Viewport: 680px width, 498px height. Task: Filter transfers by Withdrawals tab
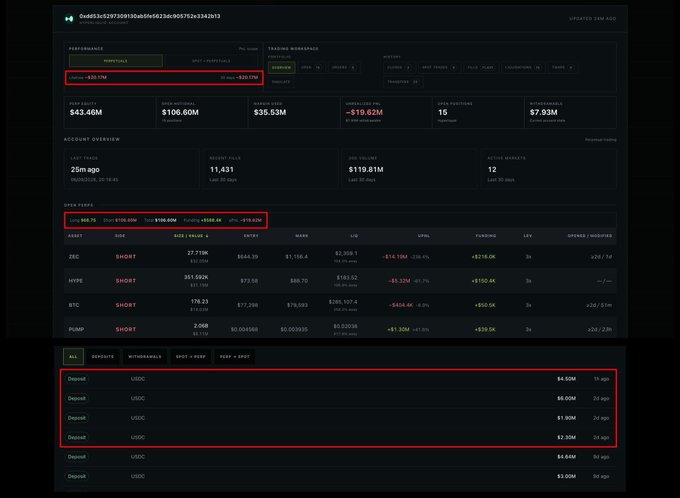[145, 357]
